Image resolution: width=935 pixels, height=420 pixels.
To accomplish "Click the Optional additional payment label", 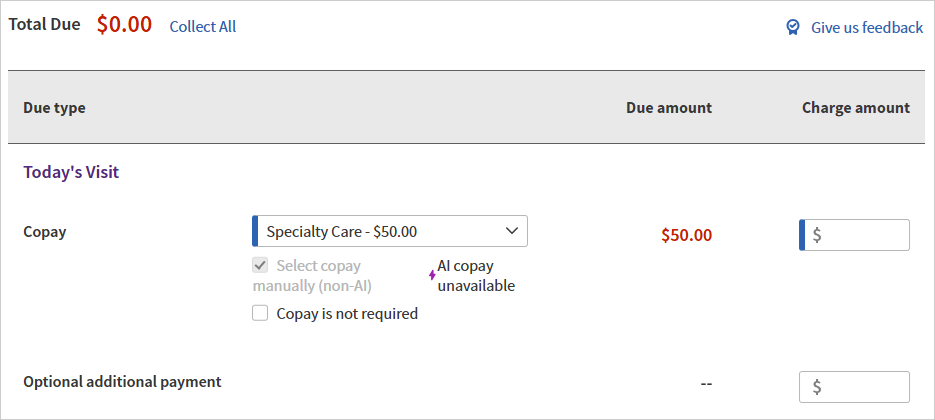I will (x=122, y=381).
